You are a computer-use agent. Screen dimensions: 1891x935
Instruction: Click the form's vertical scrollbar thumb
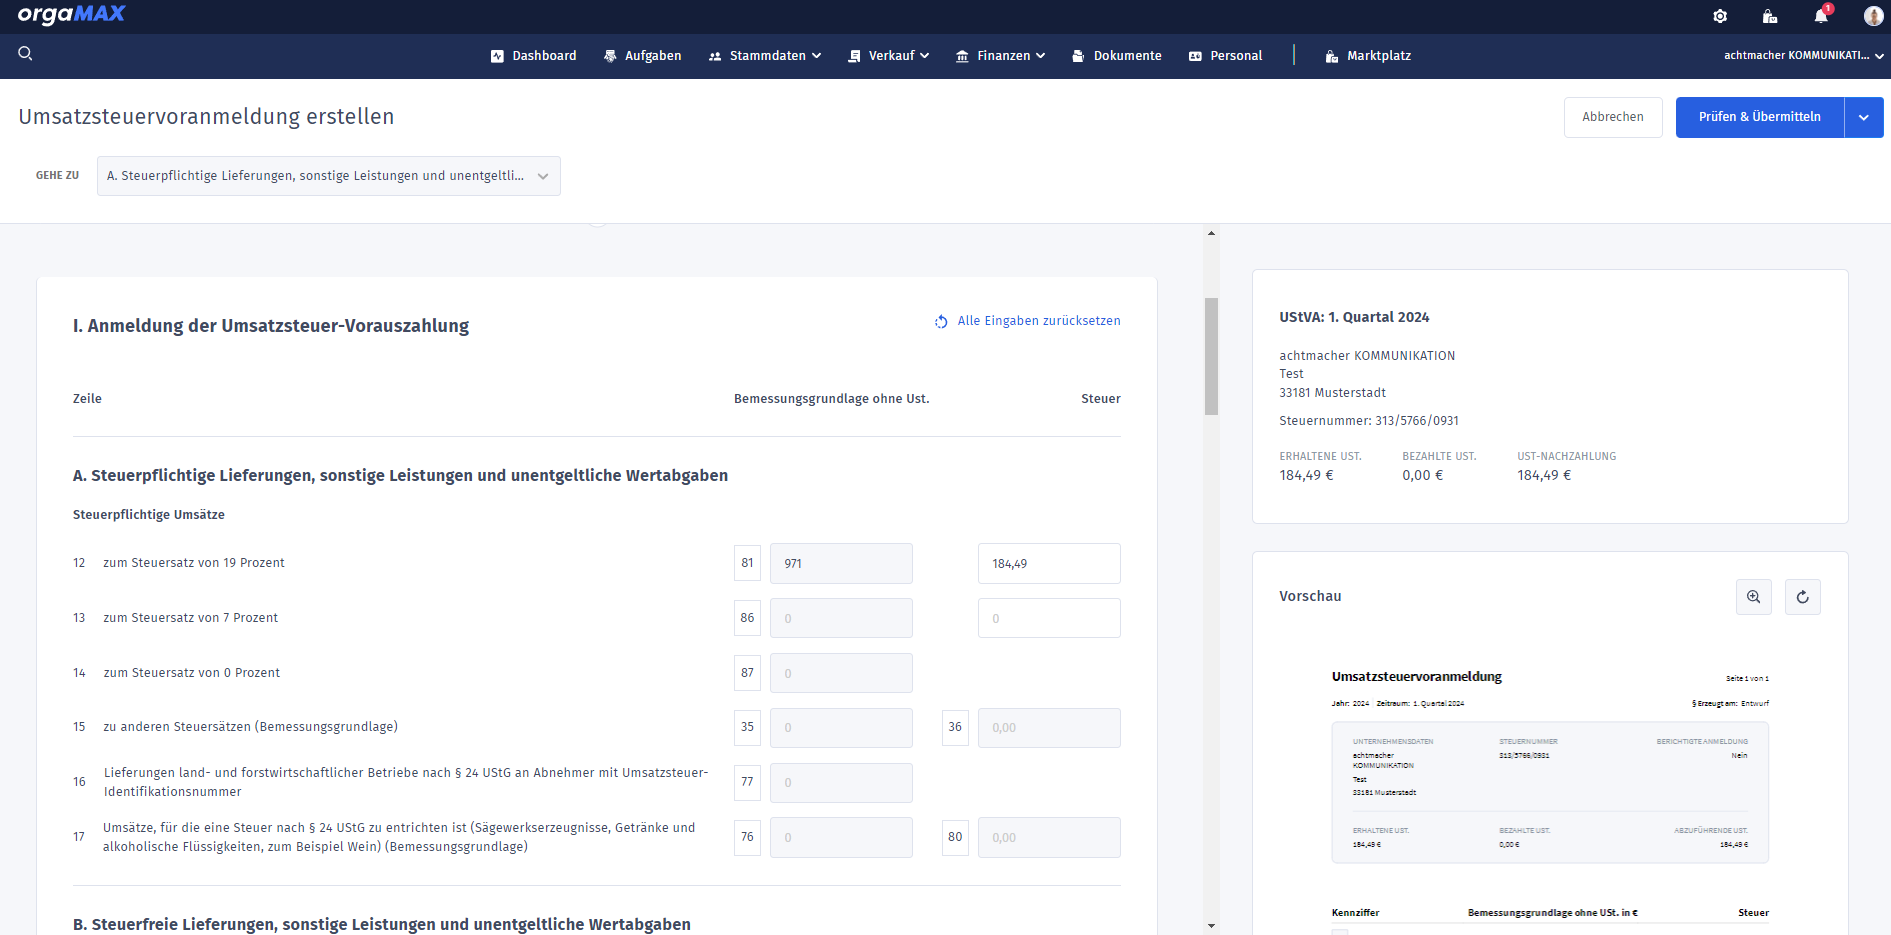point(1211,356)
